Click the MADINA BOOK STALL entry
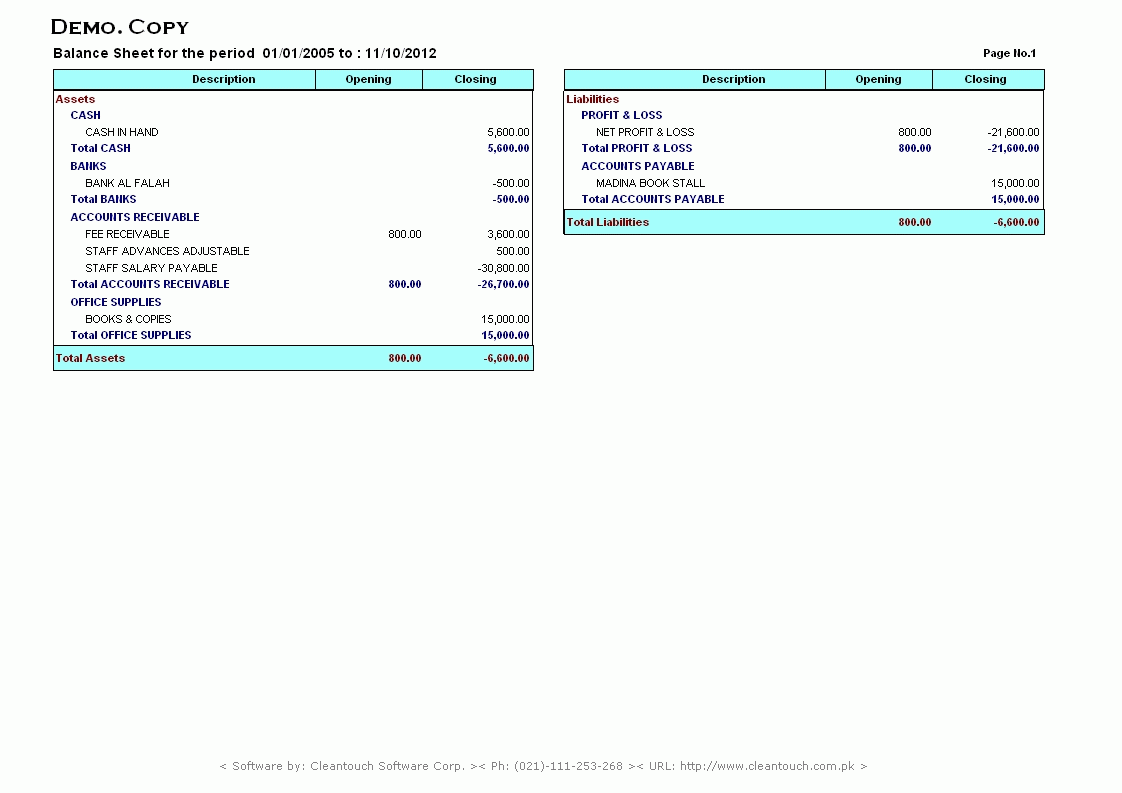This screenshot has width=1122, height=793. click(650, 183)
